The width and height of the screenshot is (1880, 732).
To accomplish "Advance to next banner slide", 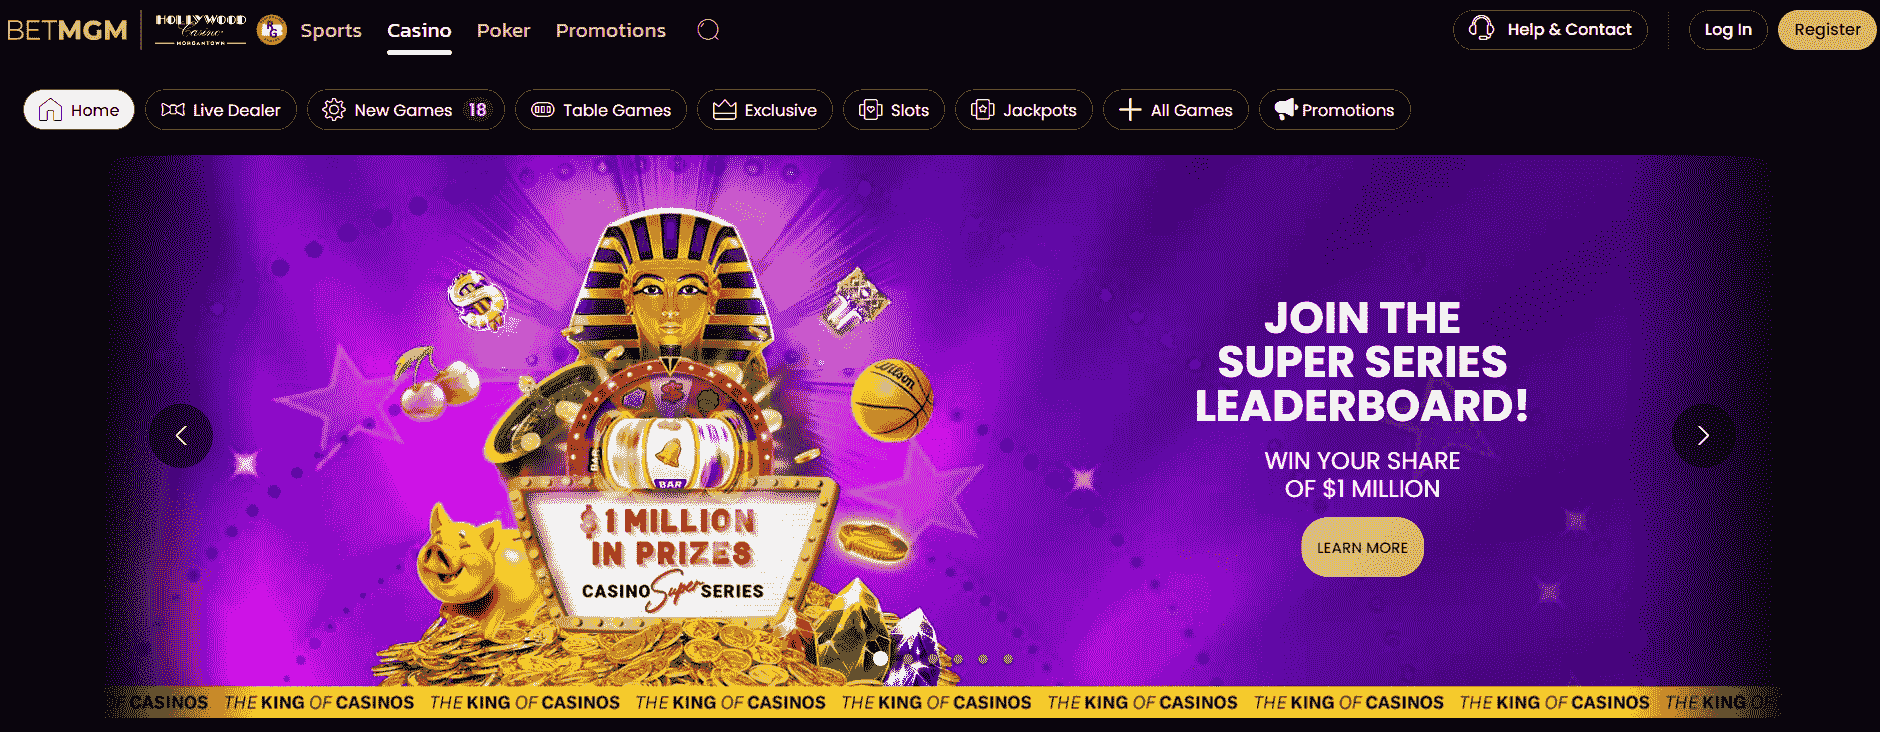I will (1703, 435).
